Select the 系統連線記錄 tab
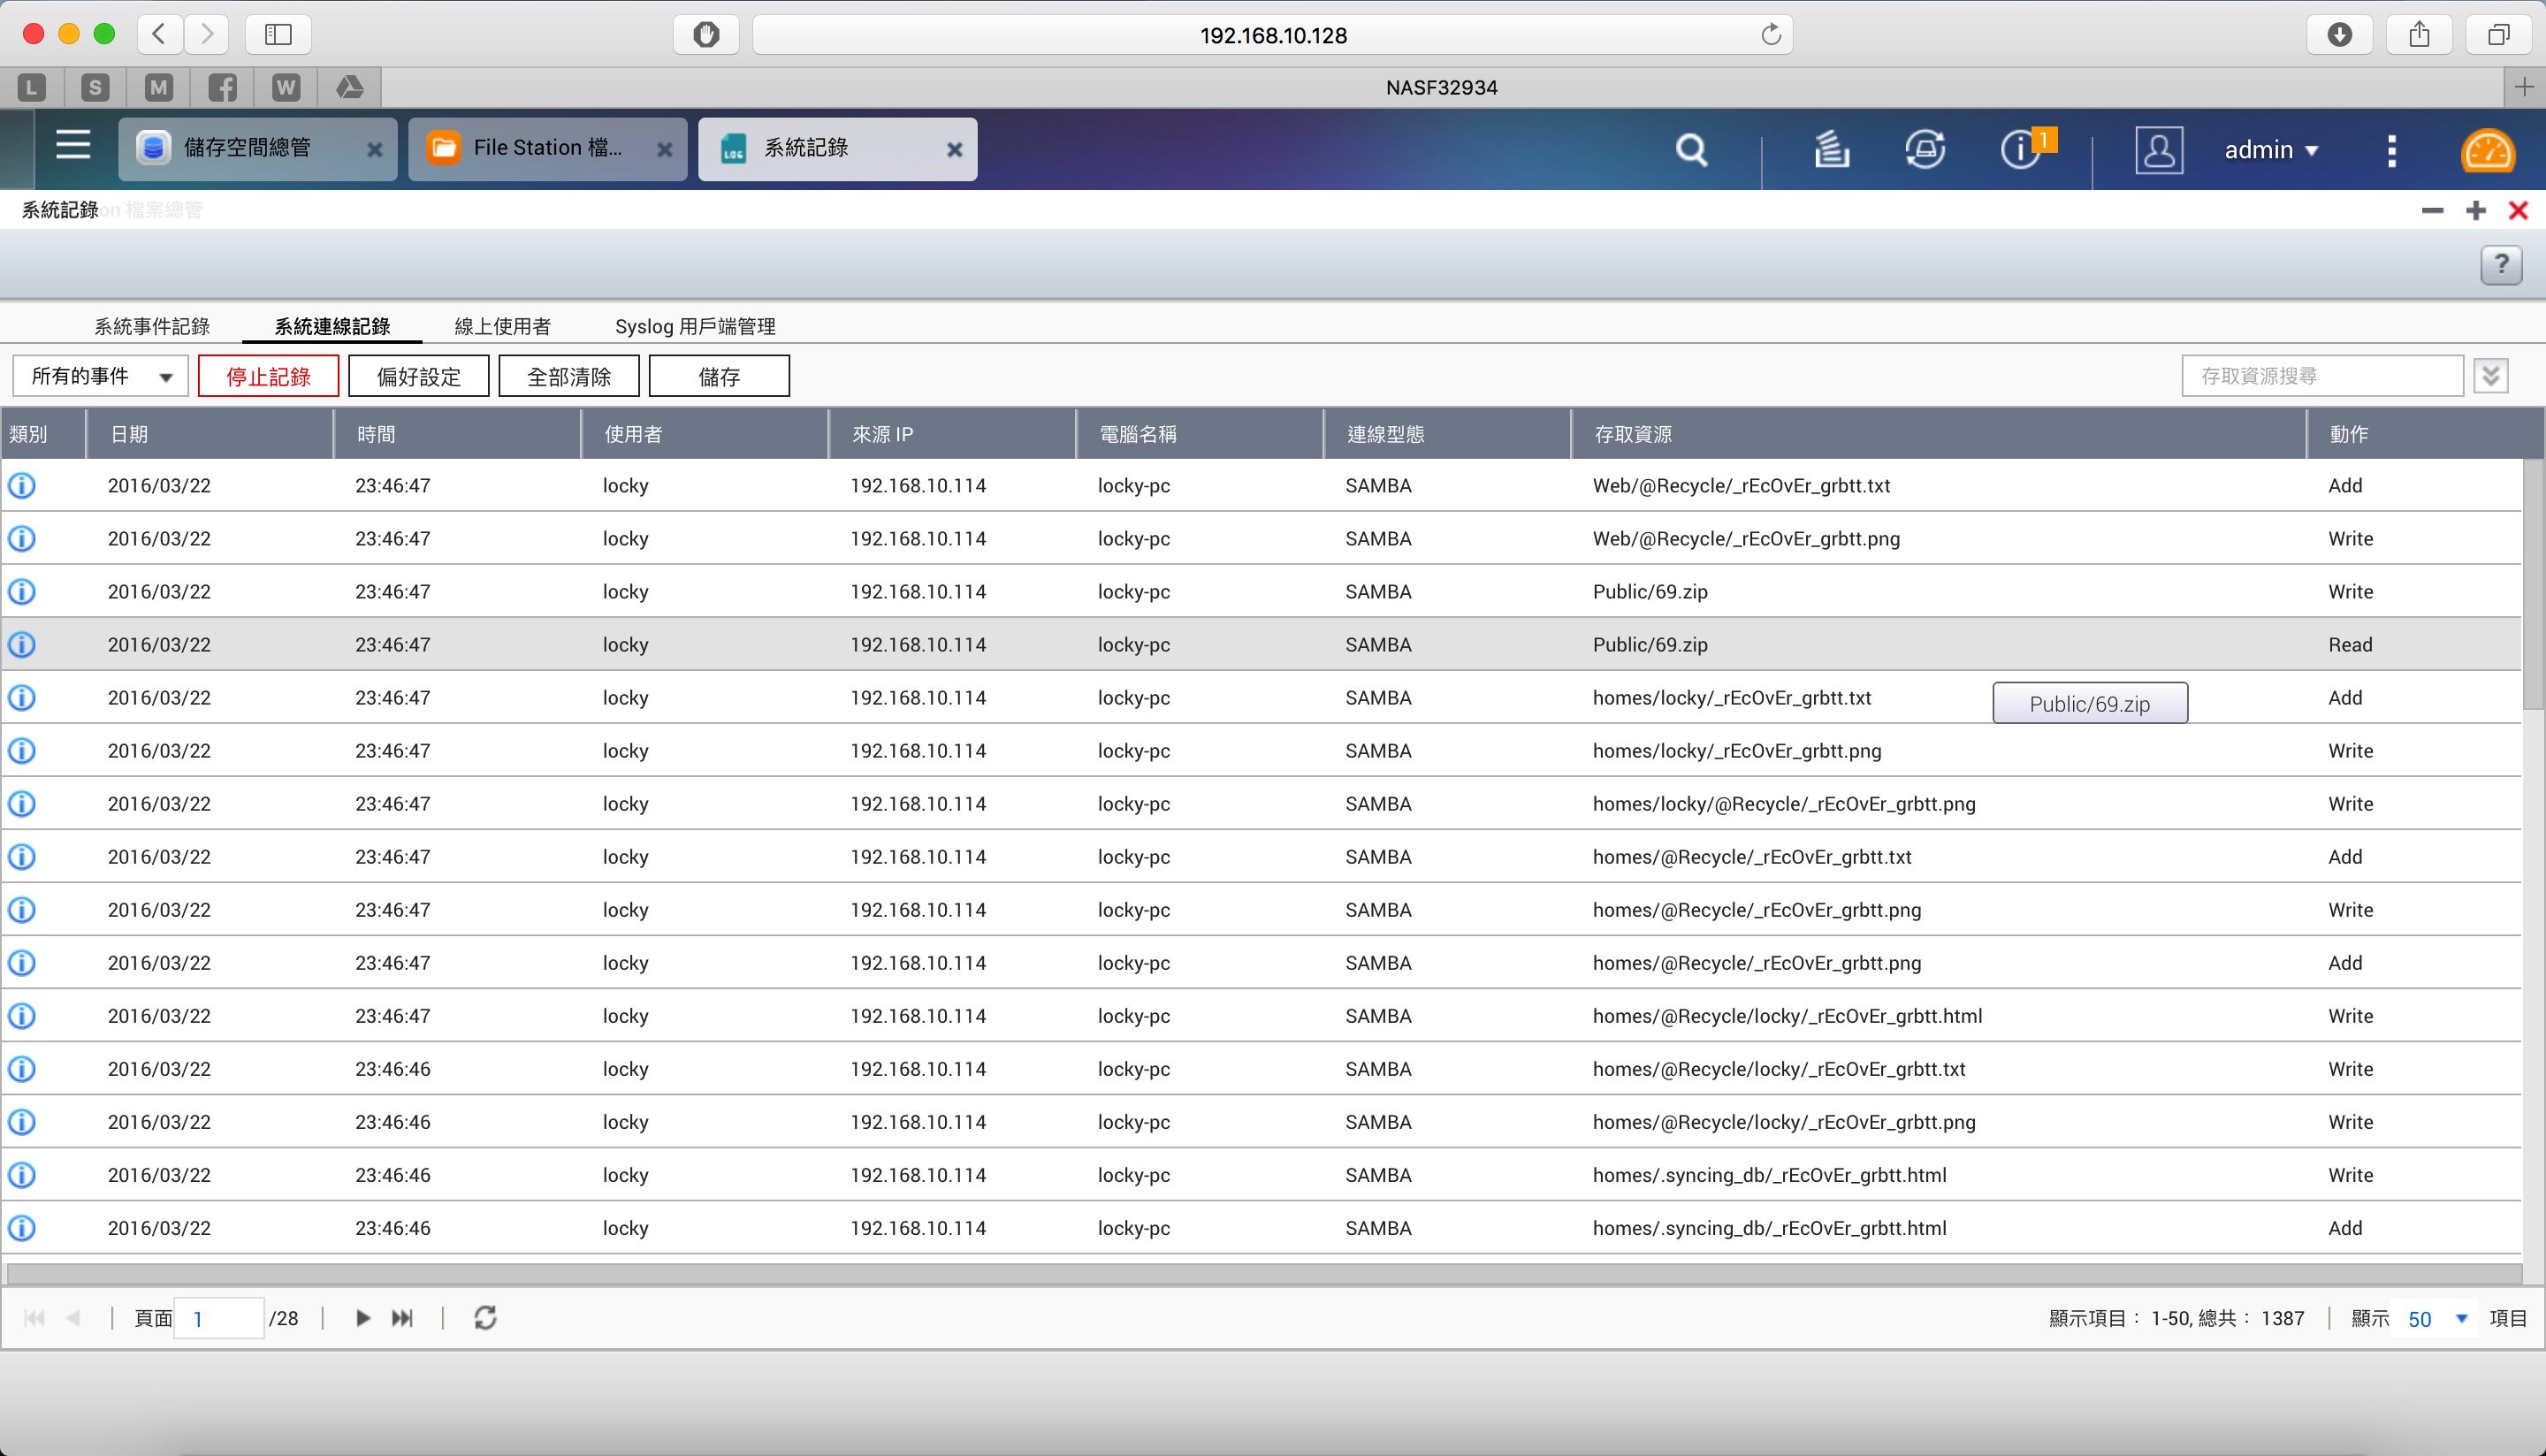This screenshot has height=1456, width=2546. (332, 326)
